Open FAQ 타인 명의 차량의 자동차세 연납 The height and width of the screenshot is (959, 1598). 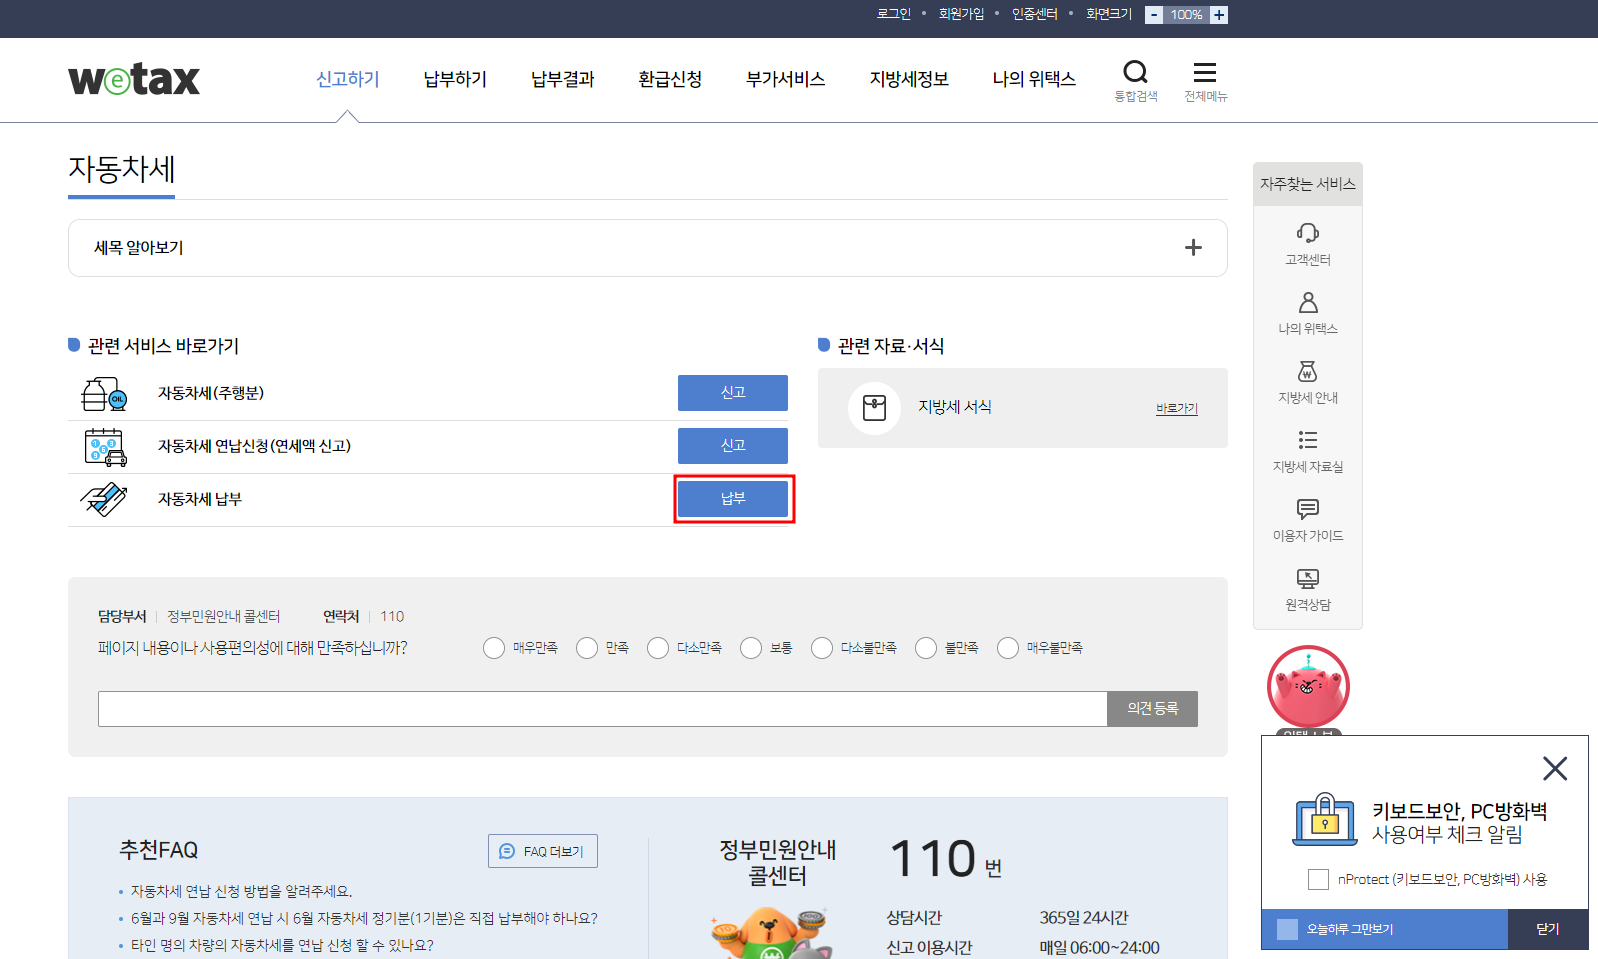tap(282, 945)
